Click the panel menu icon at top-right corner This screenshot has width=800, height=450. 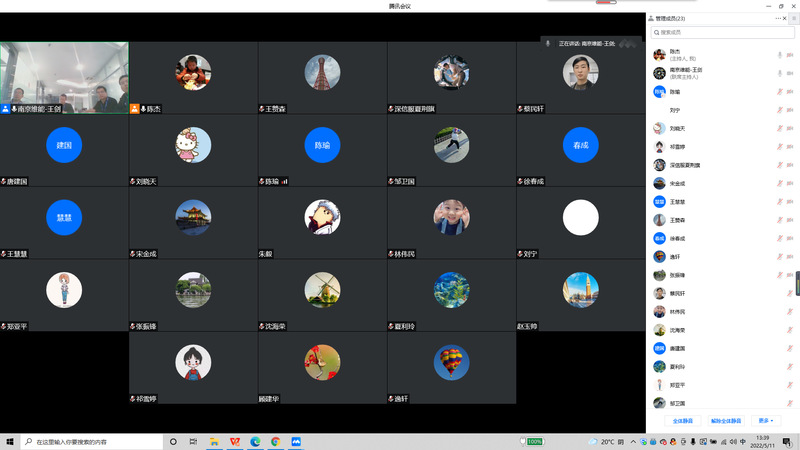point(794,18)
